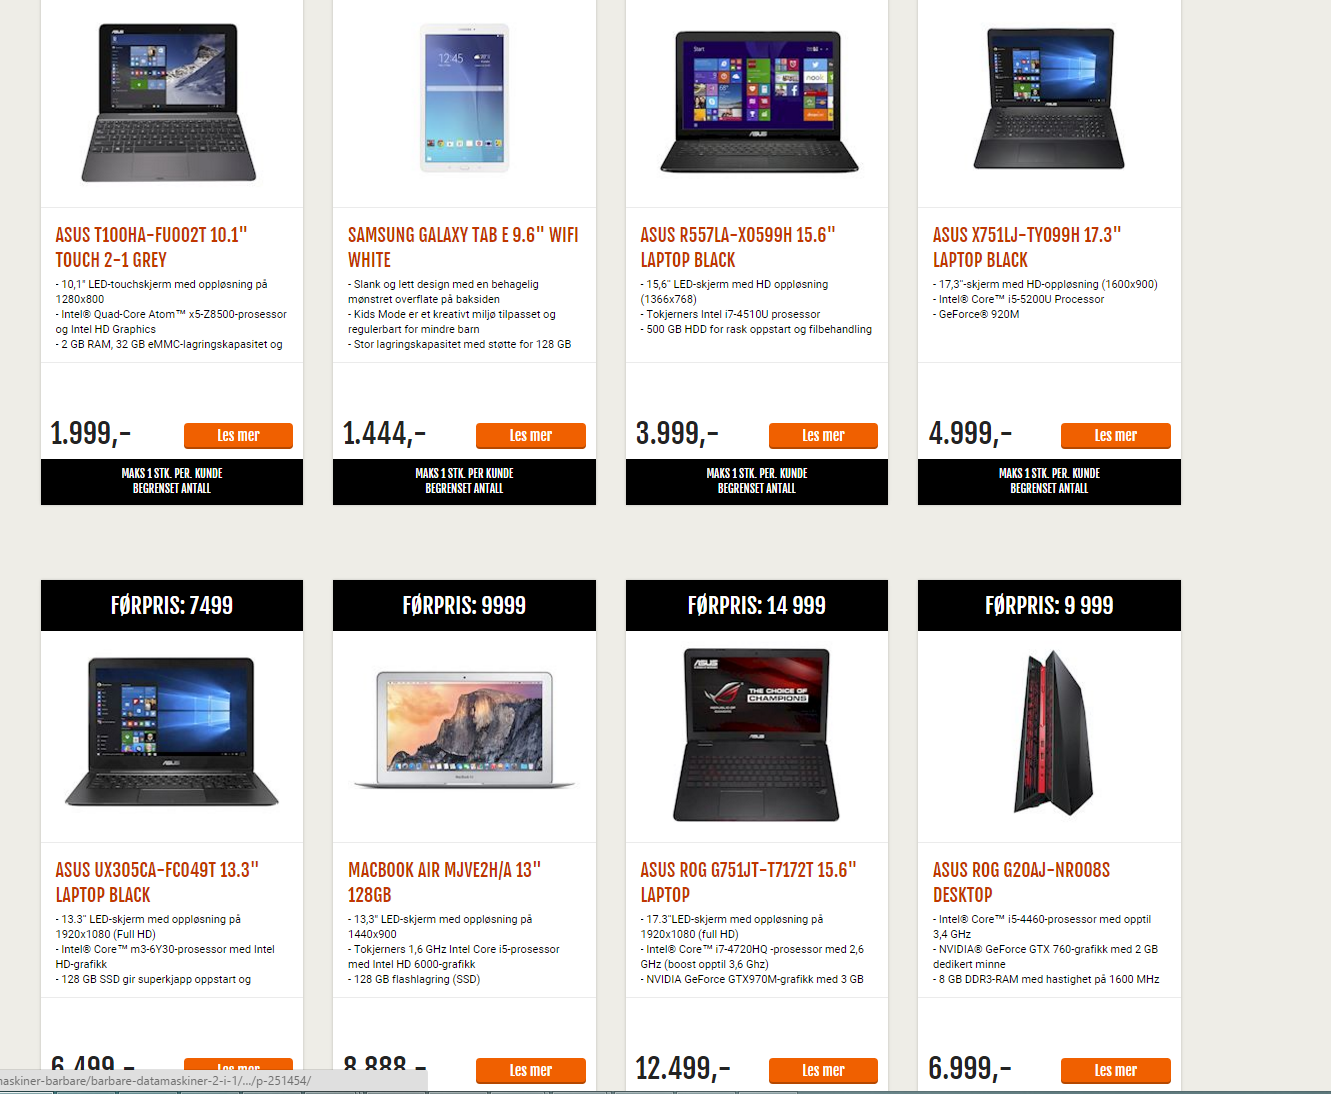Open ASUS ROG G751JT laptop image
The height and width of the screenshot is (1094, 1331).
click(x=757, y=735)
